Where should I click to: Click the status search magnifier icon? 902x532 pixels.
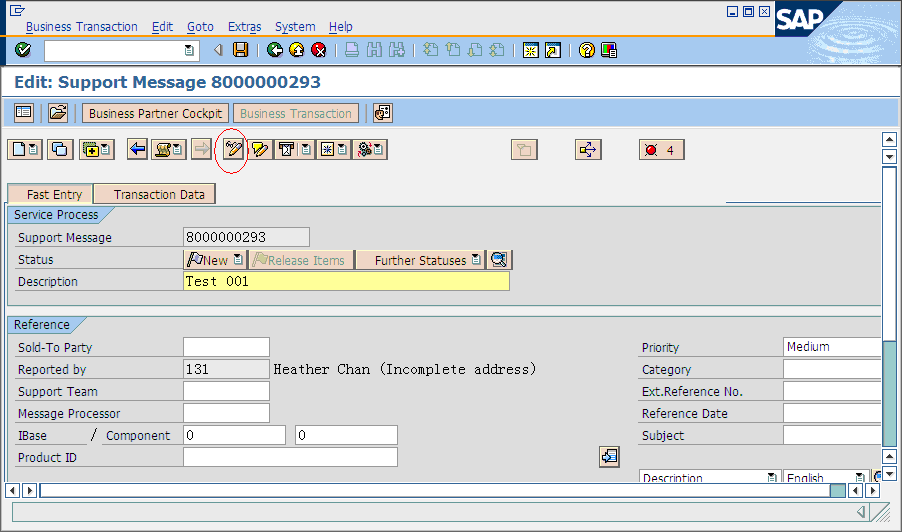pyautogui.click(x=499, y=260)
